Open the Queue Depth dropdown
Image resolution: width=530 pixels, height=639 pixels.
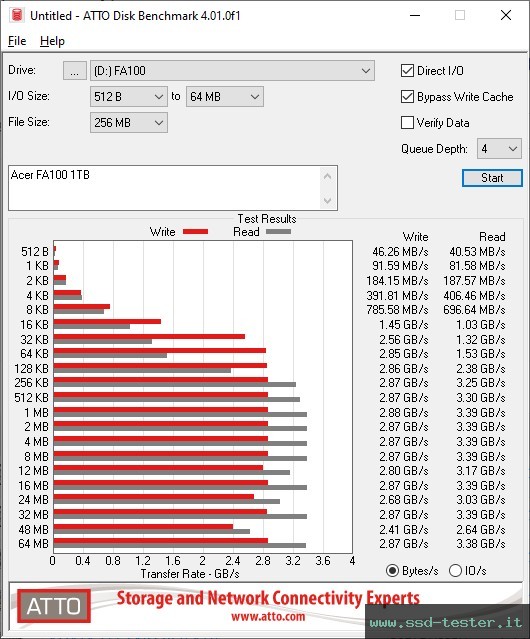pos(499,149)
